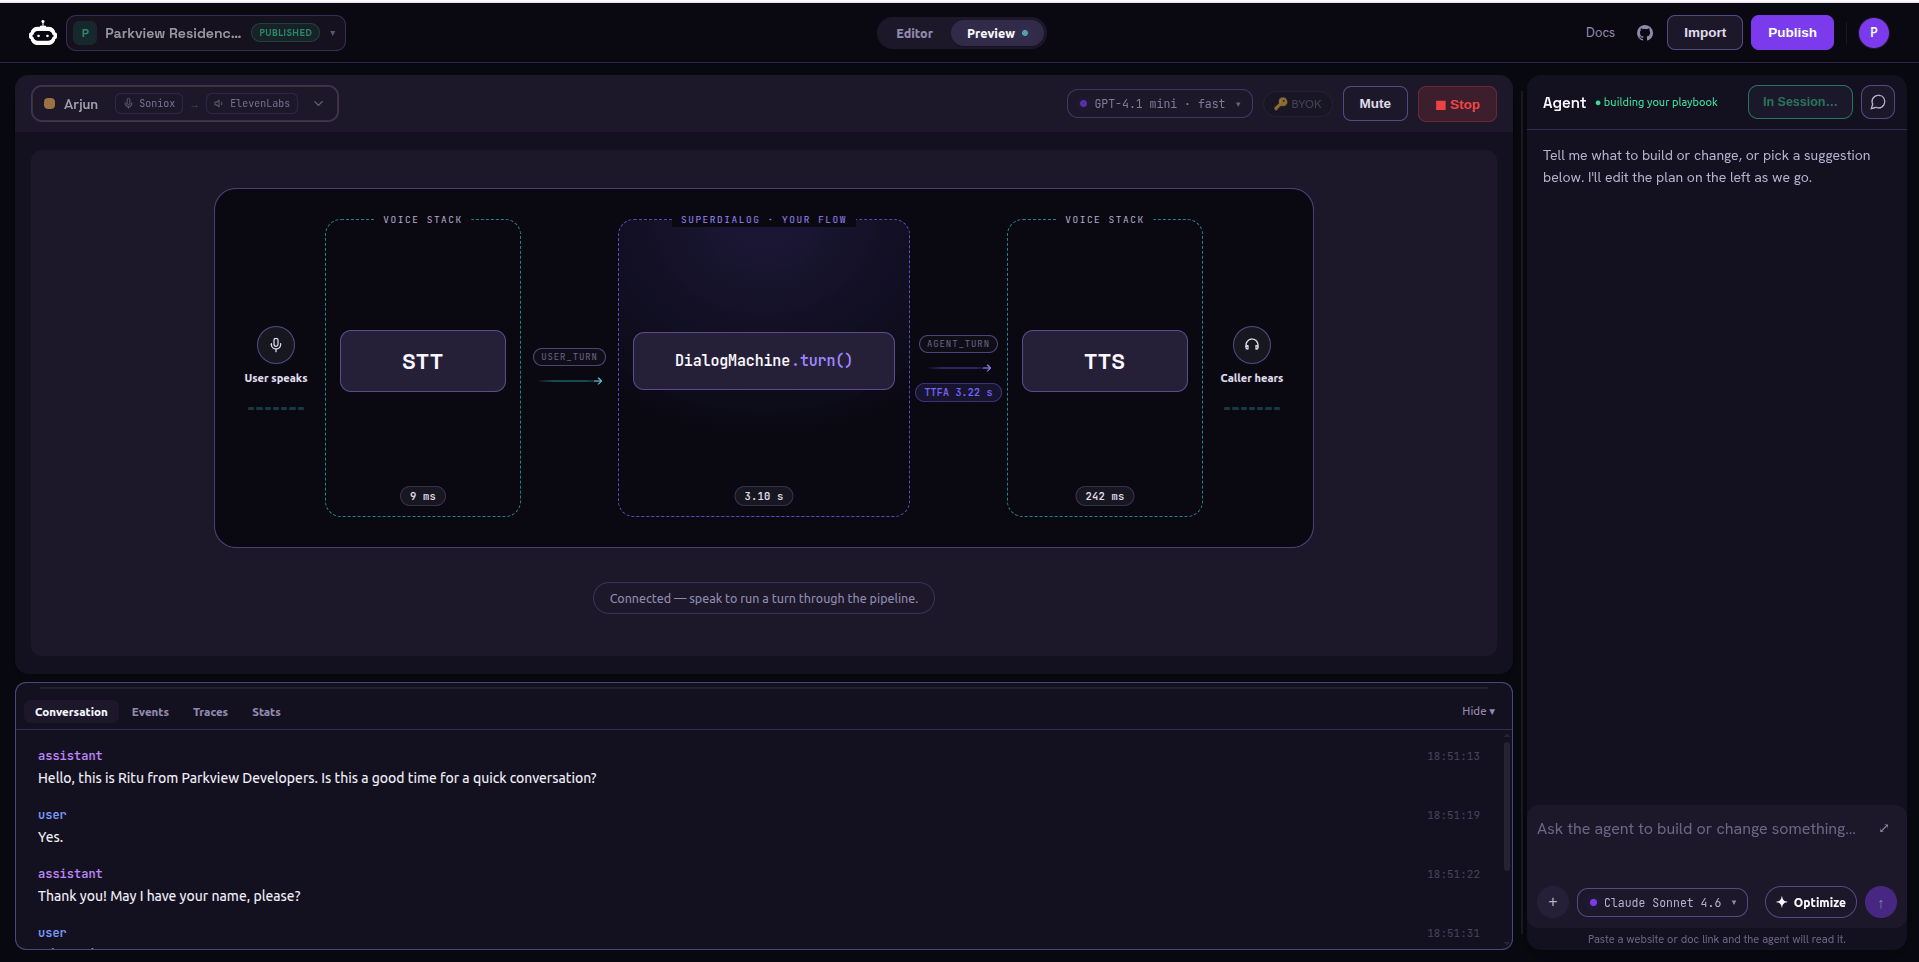The width and height of the screenshot is (1919, 962).
Task: Click the USER_TURN label
Action: [x=569, y=357]
